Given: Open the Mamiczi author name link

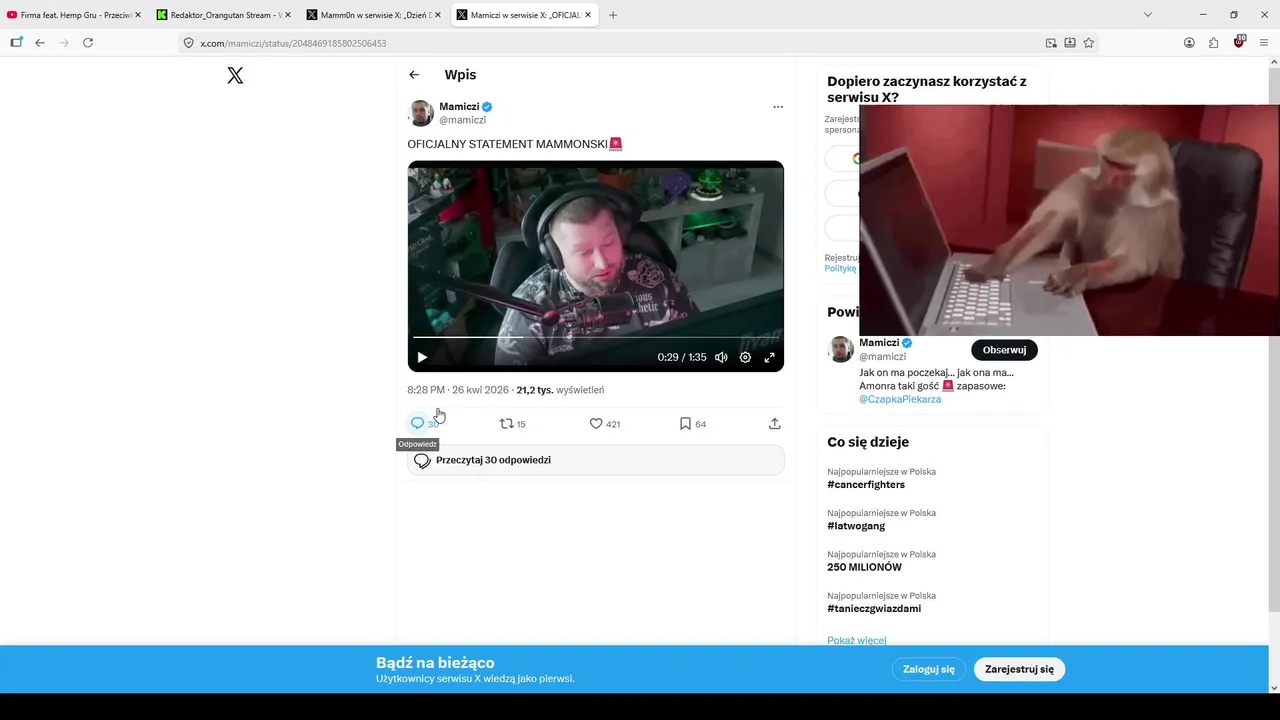Looking at the screenshot, I should [x=459, y=107].
